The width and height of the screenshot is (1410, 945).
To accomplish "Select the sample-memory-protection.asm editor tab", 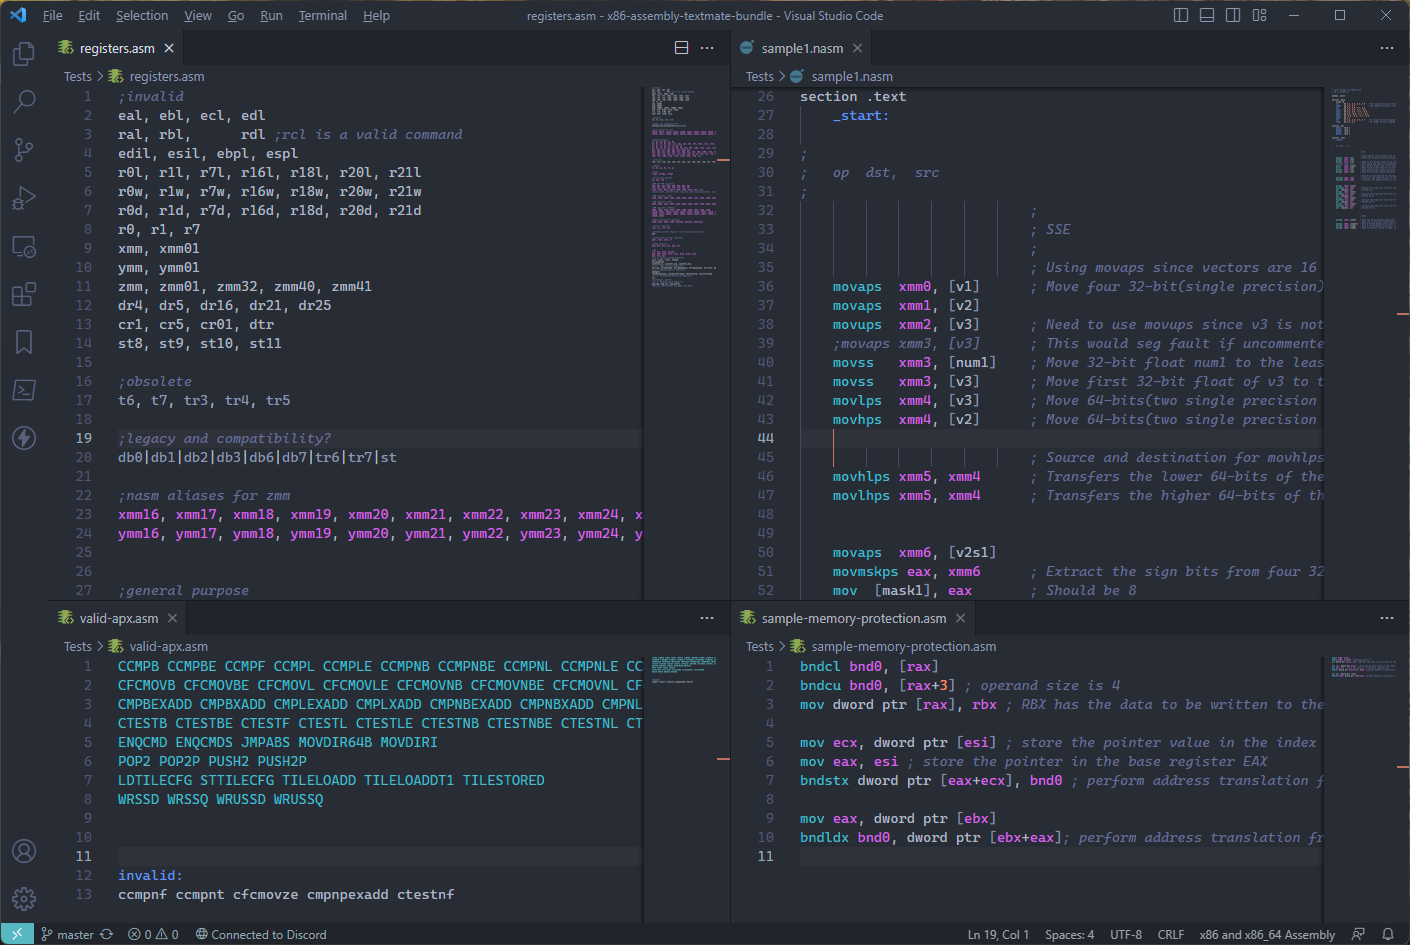I will click(x=853, y=618).
